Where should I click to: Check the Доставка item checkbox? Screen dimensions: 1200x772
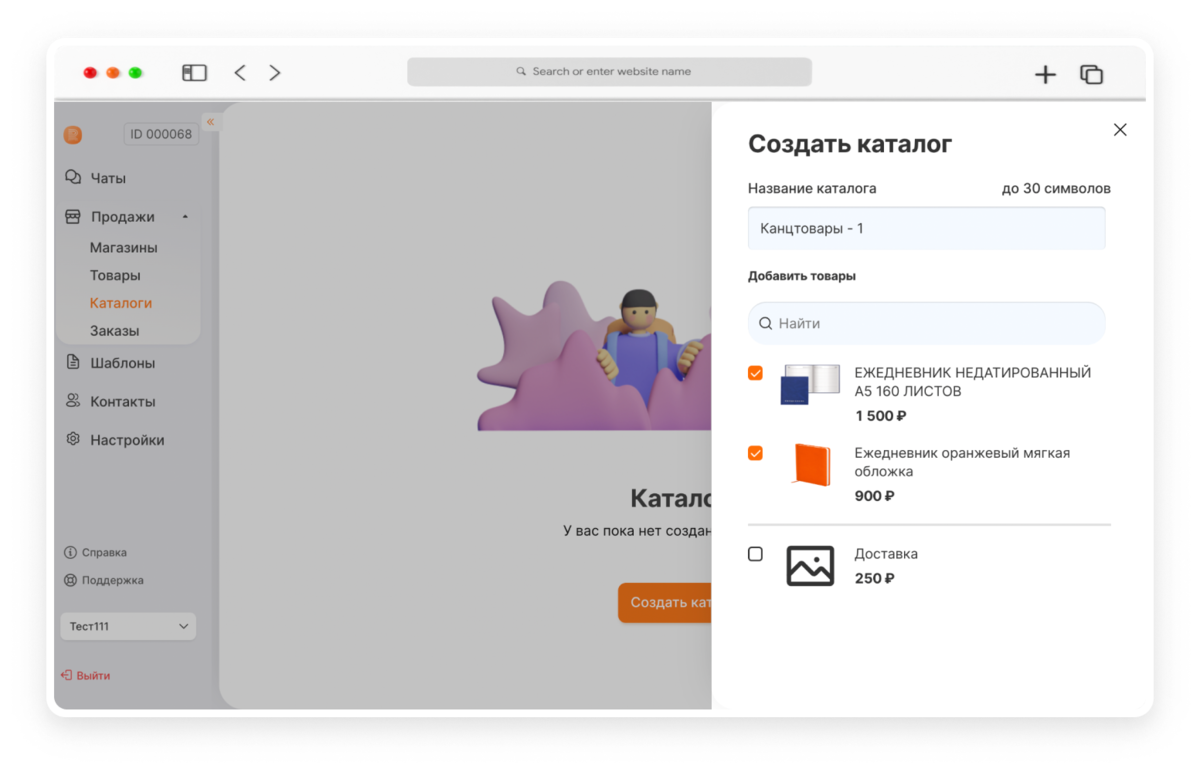[755, 554]
